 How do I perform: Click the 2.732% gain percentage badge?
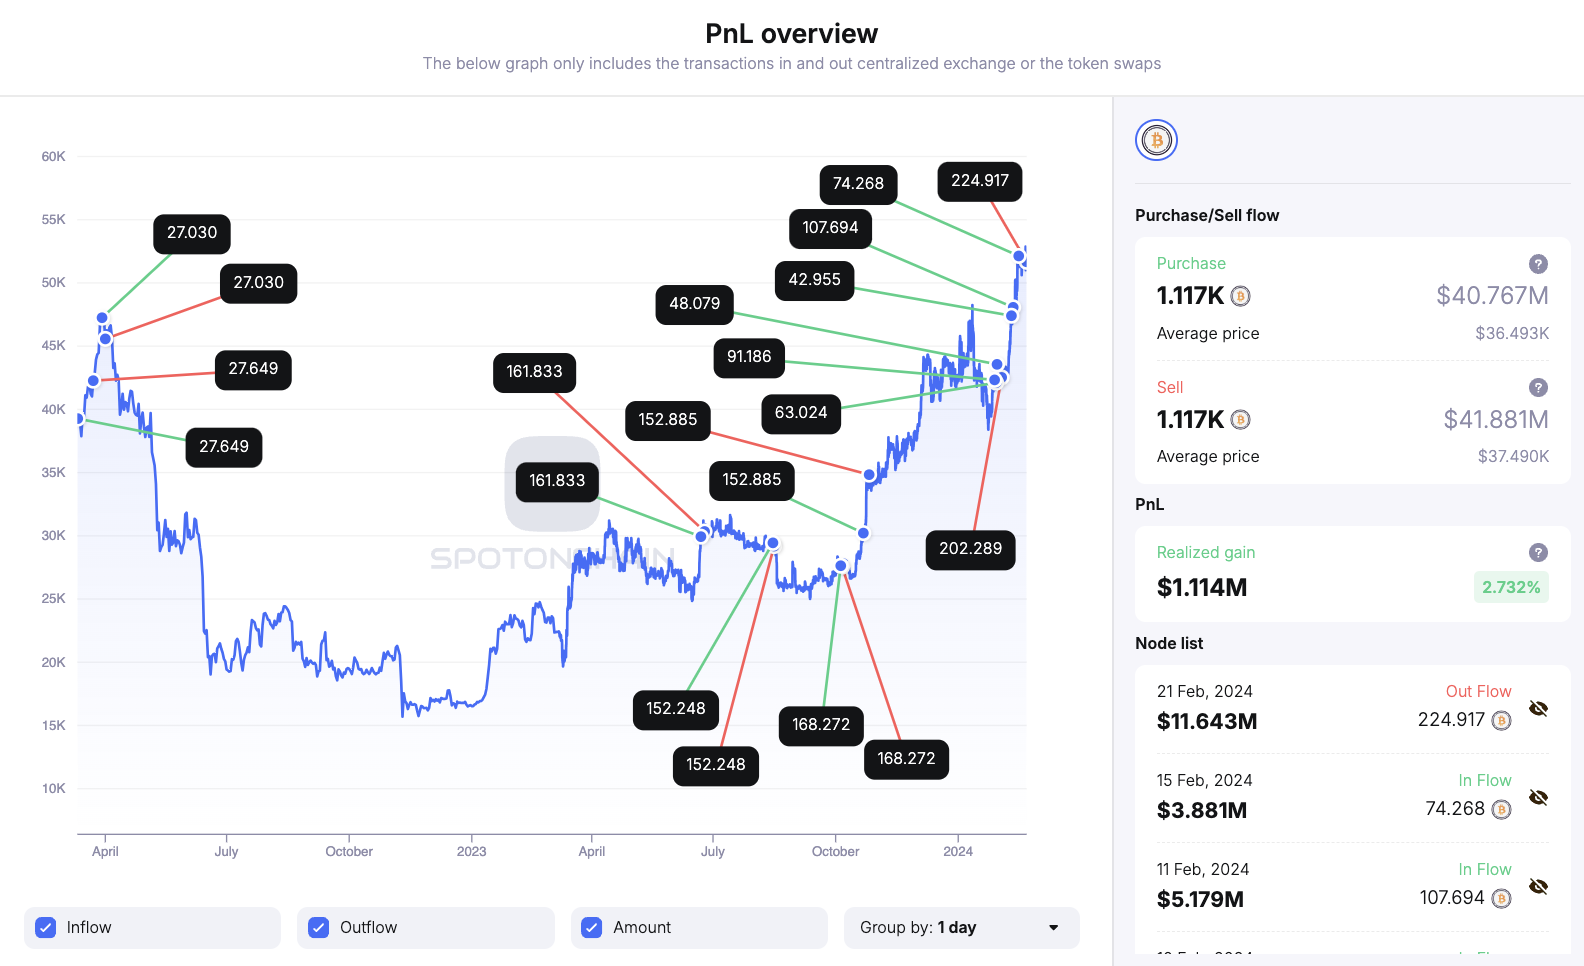click(1511, 587)
